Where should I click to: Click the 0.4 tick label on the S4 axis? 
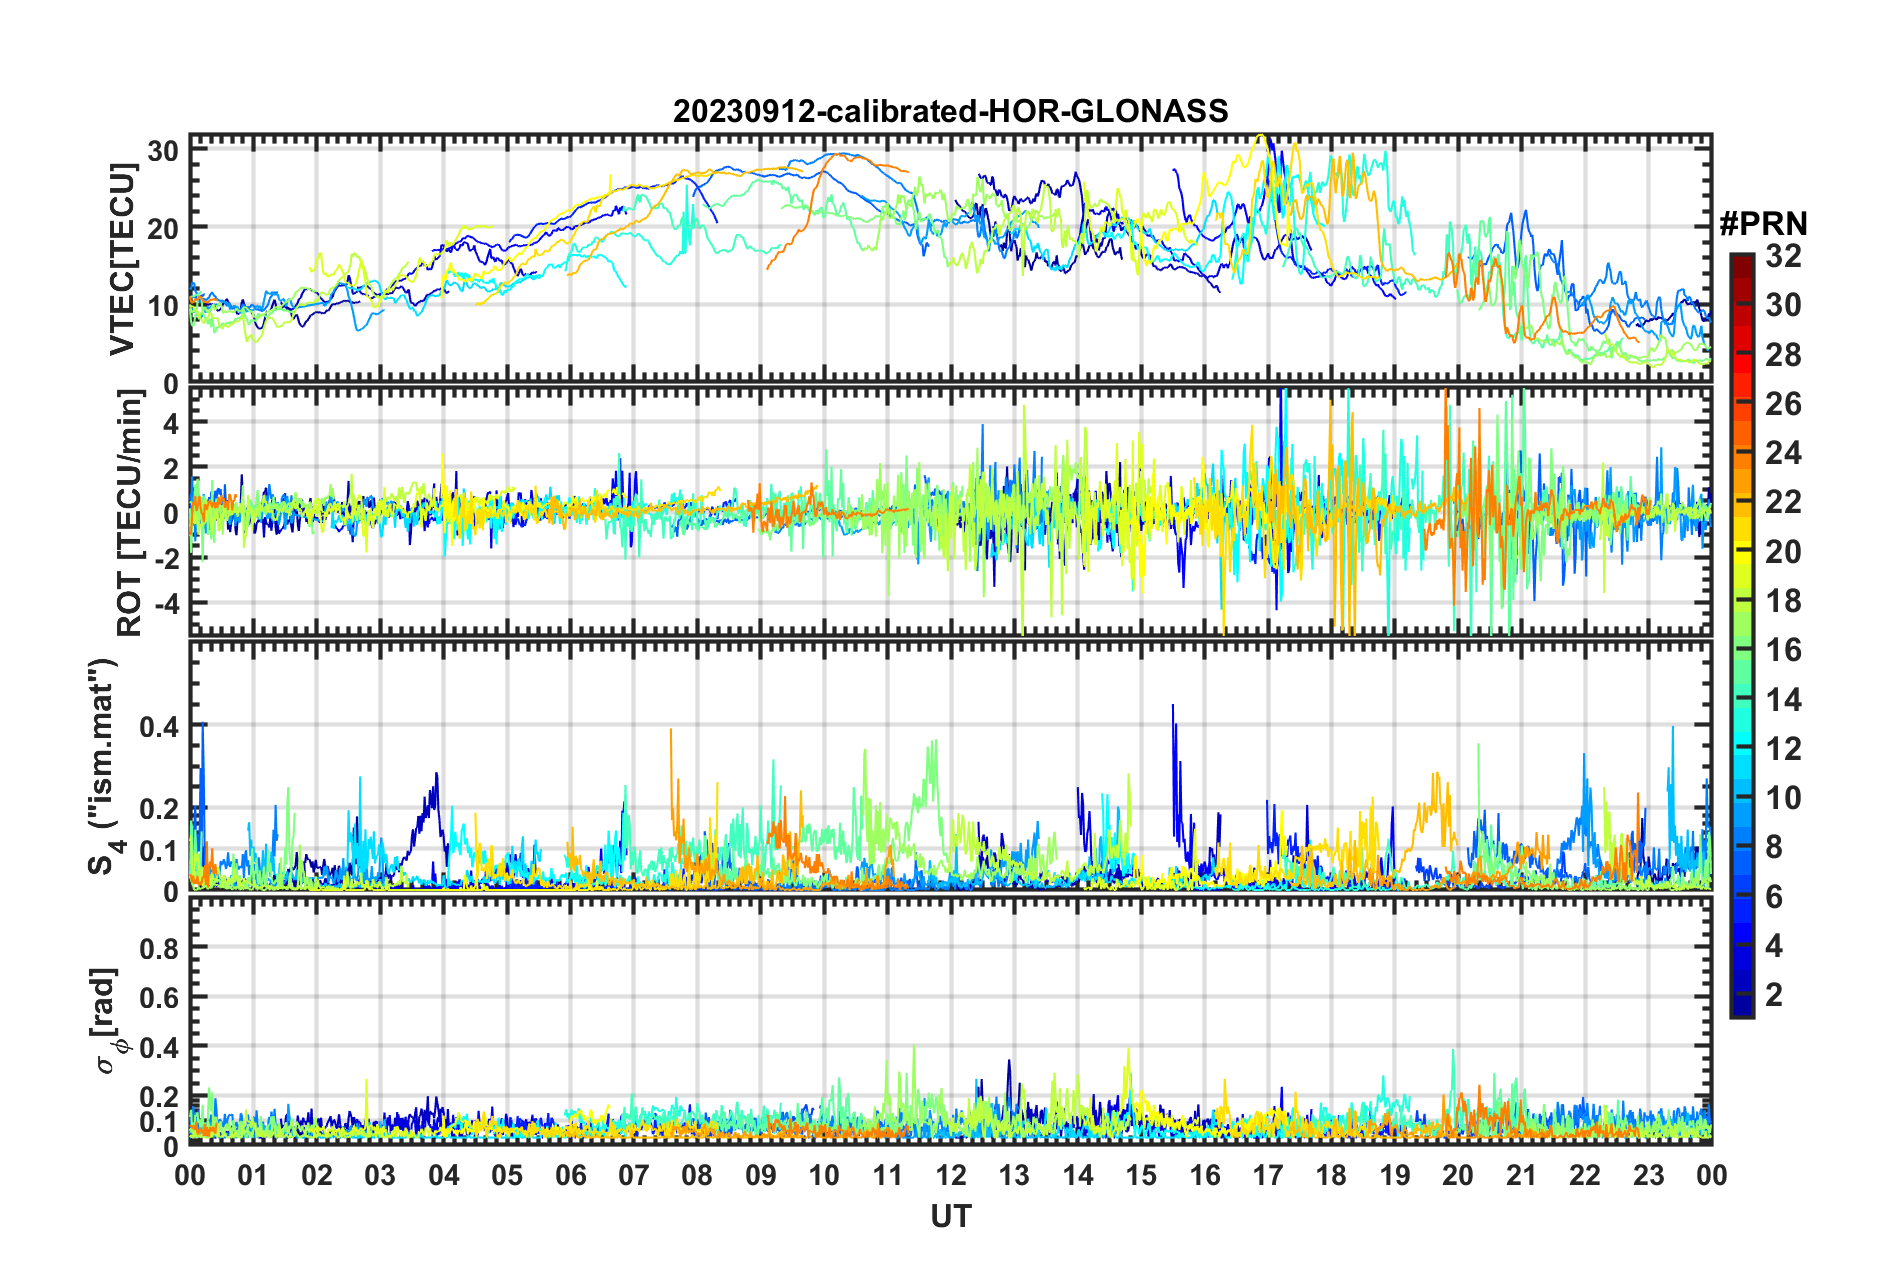tap(160, 726)
